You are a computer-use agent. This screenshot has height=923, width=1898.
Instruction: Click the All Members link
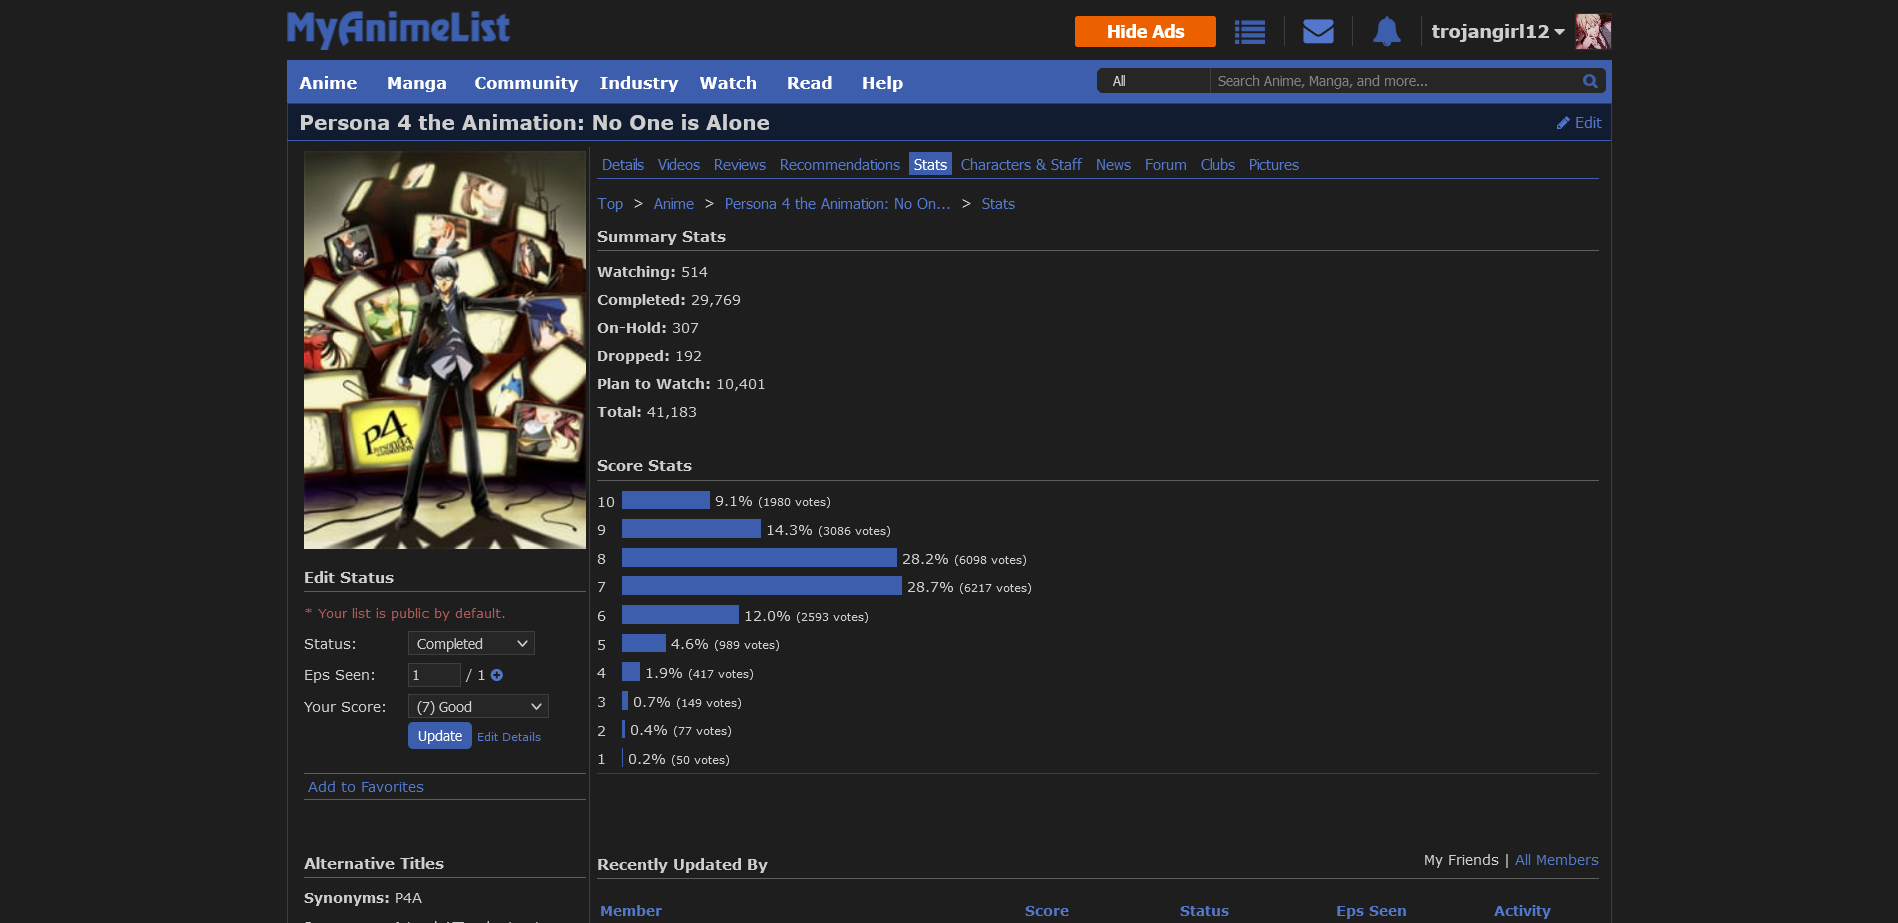pyautogui.click(x=1557, y=860)
